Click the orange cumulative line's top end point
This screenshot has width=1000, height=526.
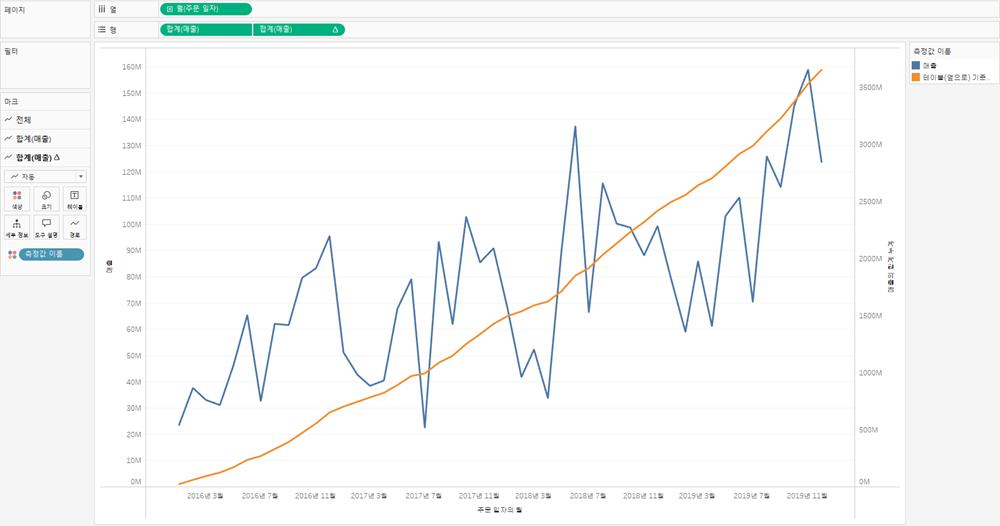pos(821,69)
